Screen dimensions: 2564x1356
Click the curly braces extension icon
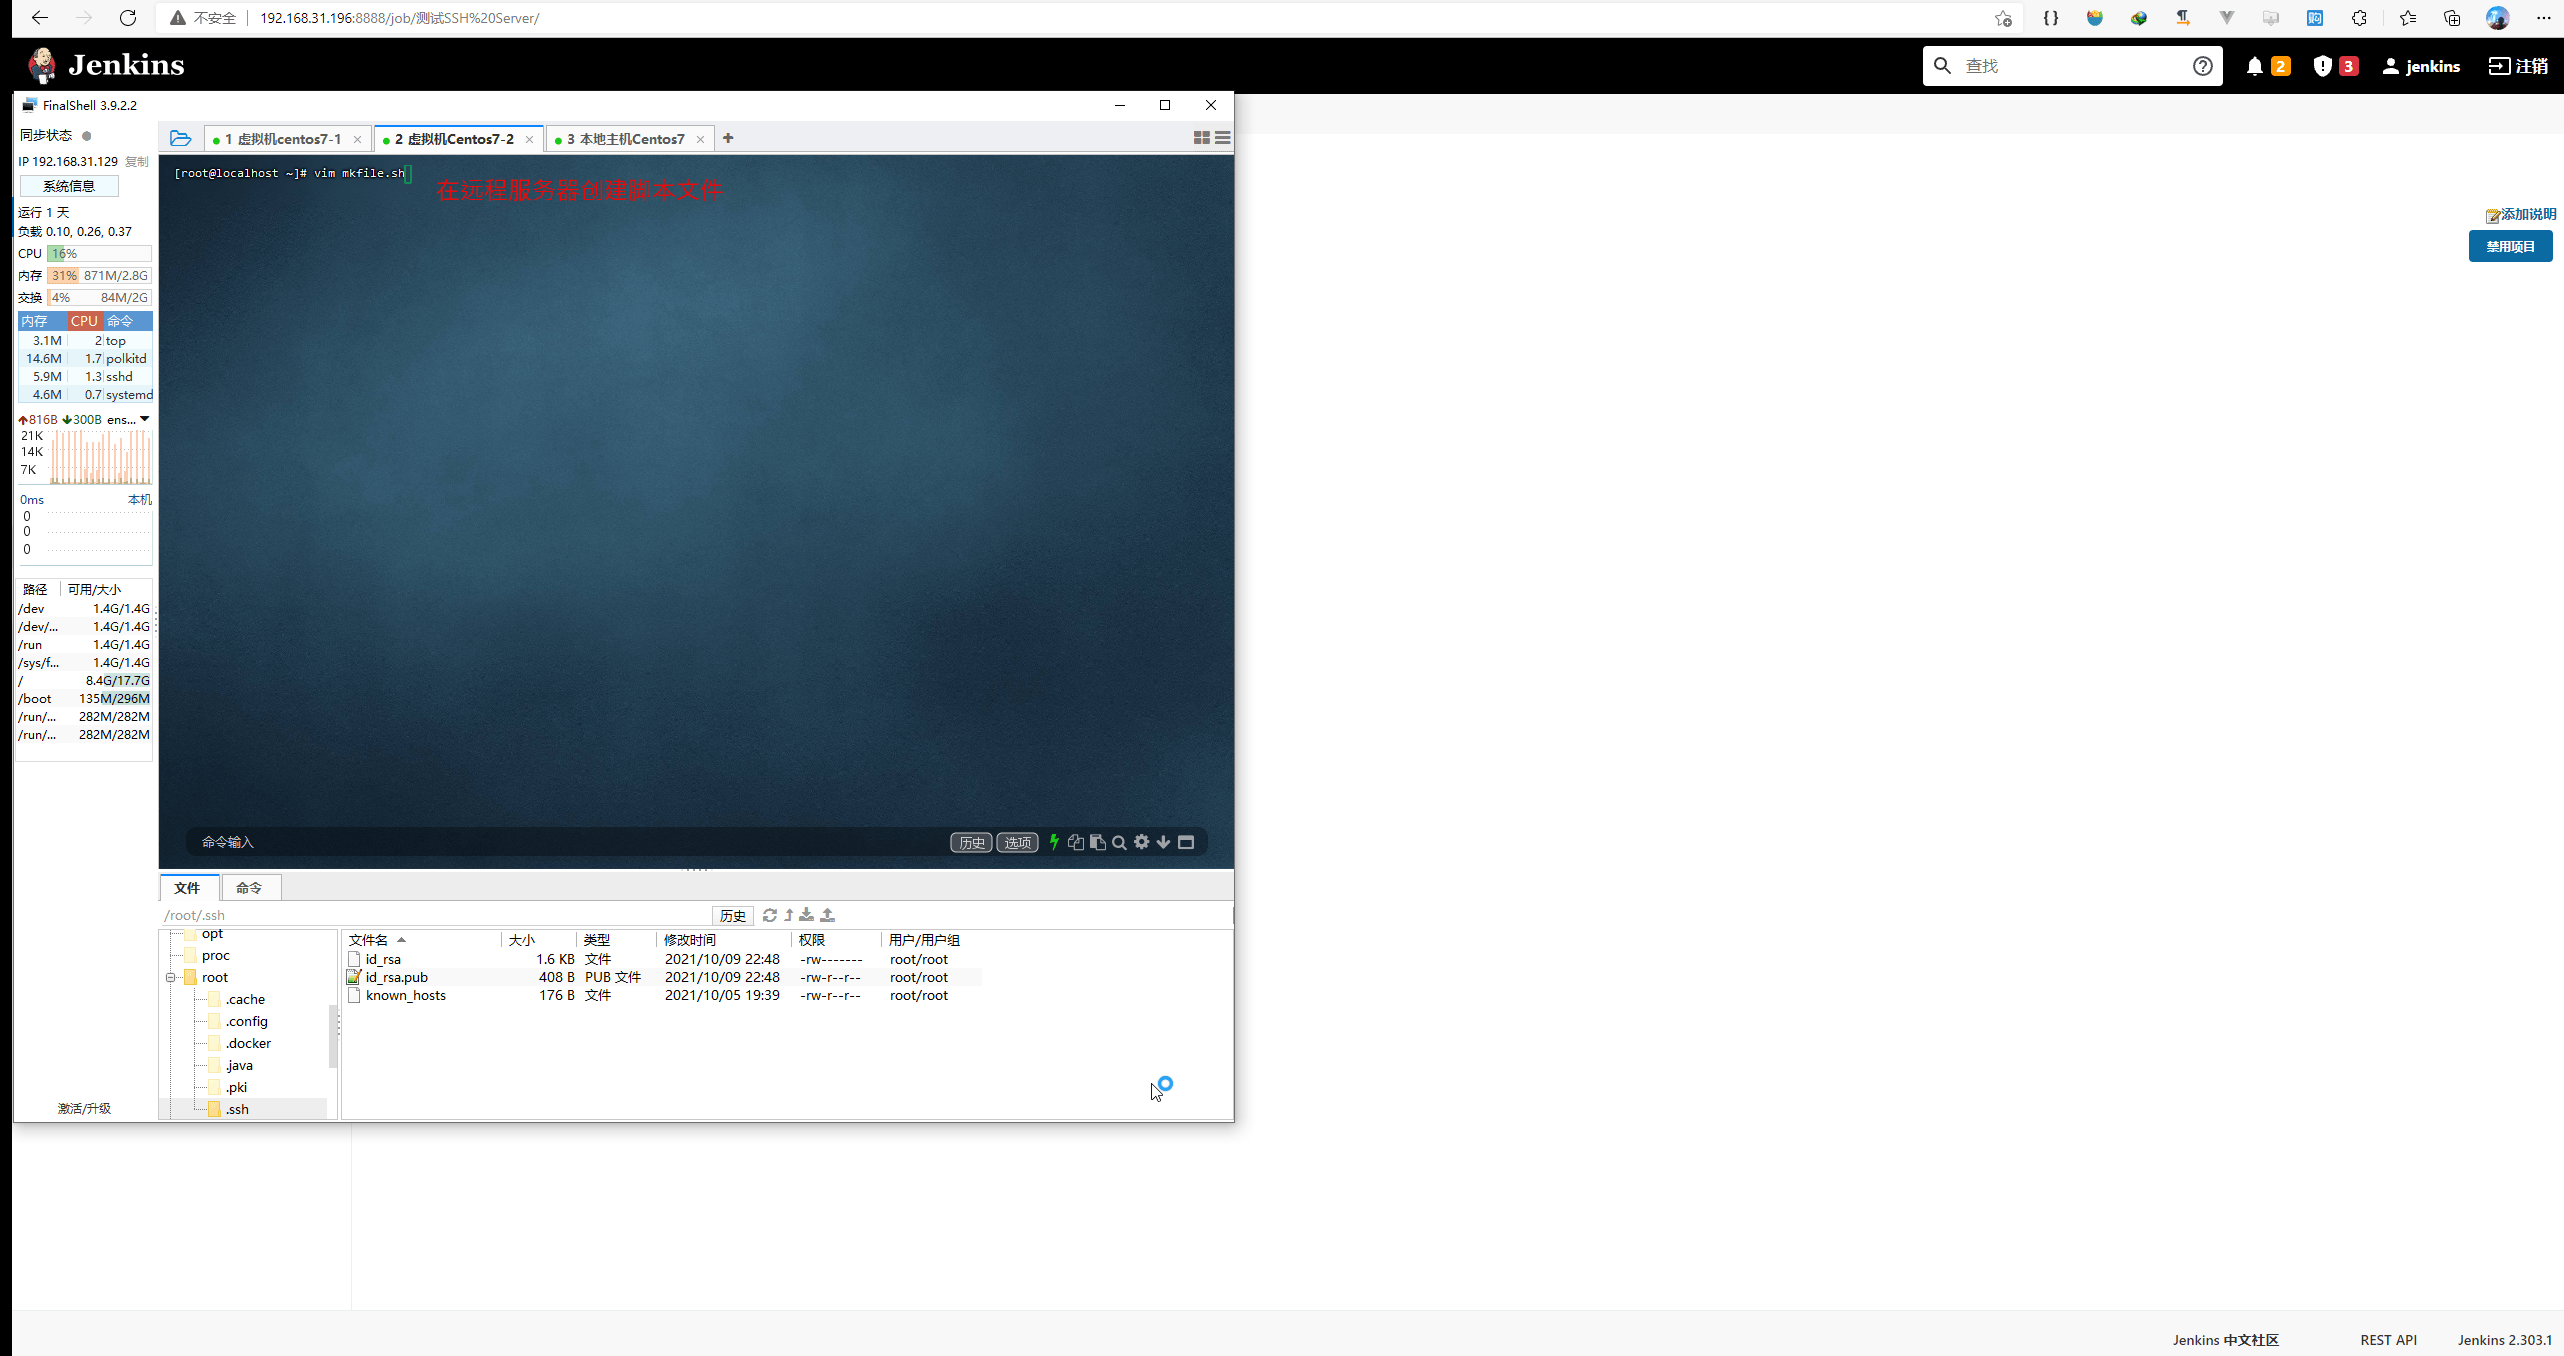[x=2050, y=18]
